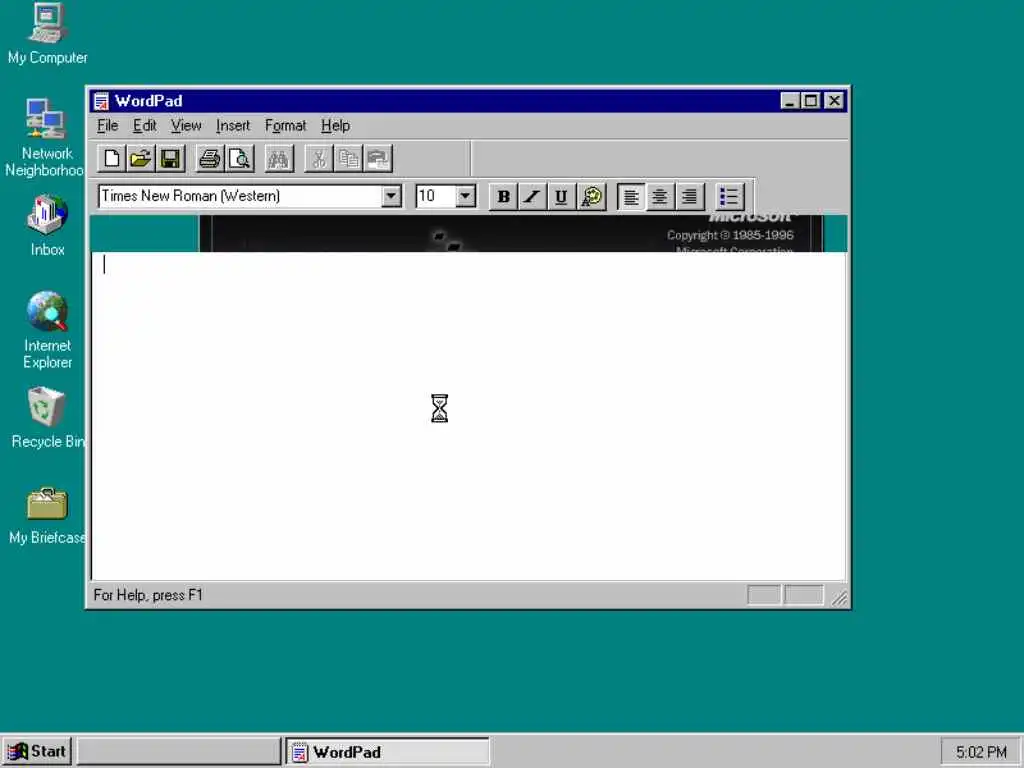Select Internet Explorer desktop icon
This screenshot has width=1024, height=768.
point(47,330)
